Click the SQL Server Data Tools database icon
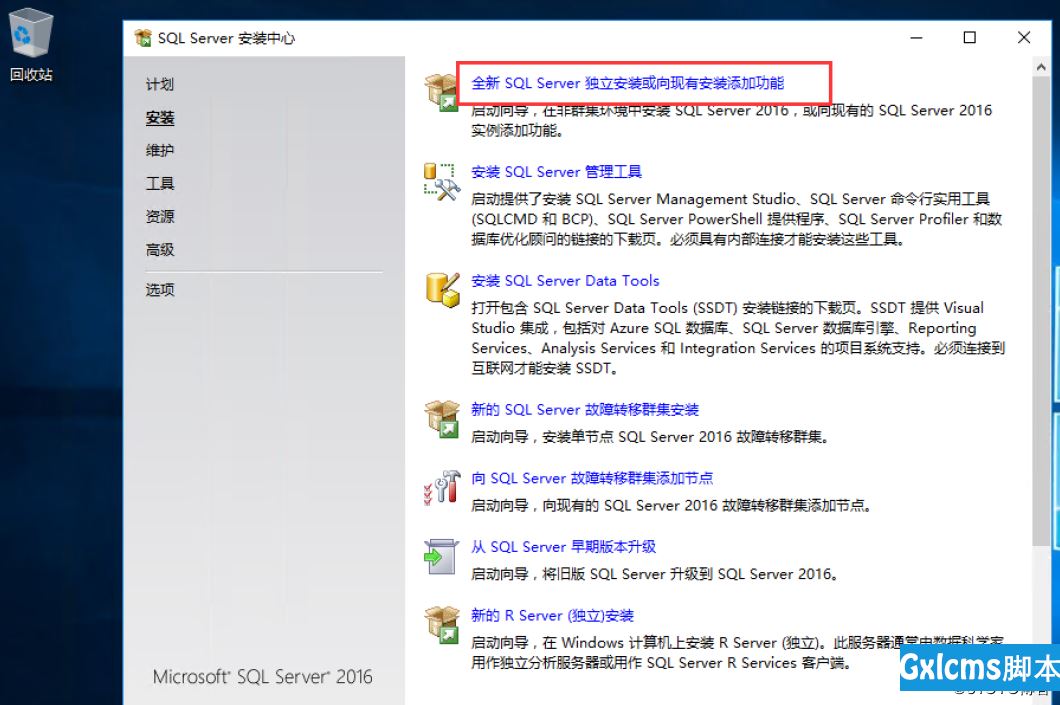Viewport: 1060px width, 705px height. [442, 289]
